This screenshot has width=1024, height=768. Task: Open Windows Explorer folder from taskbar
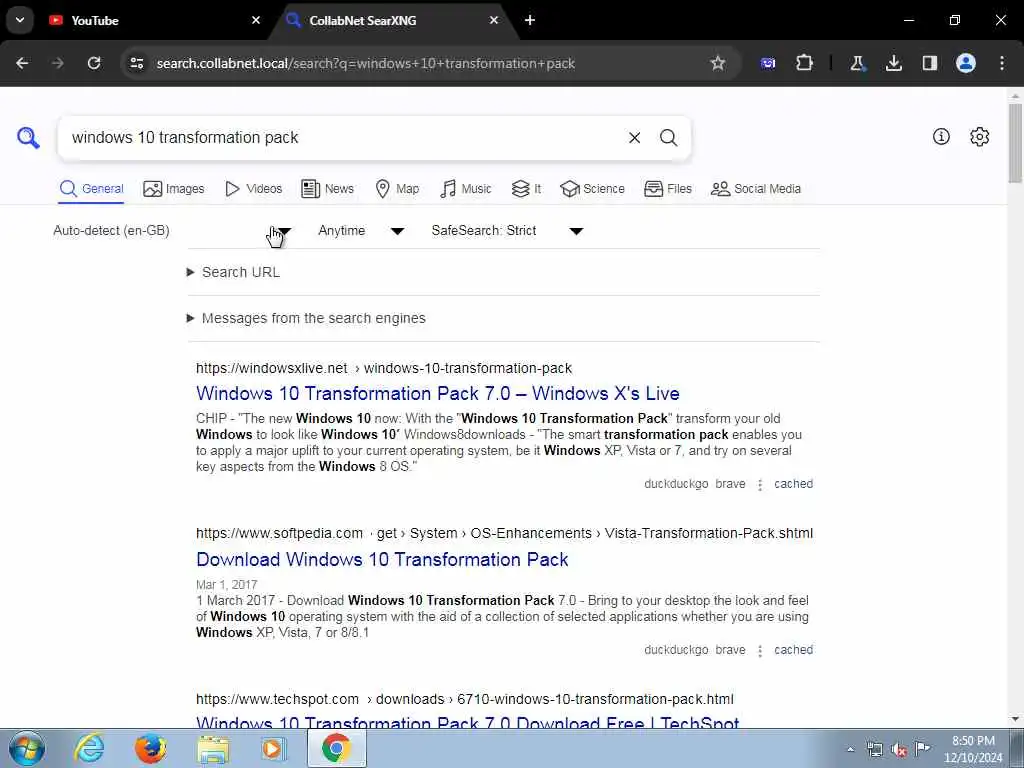[213, 748]
